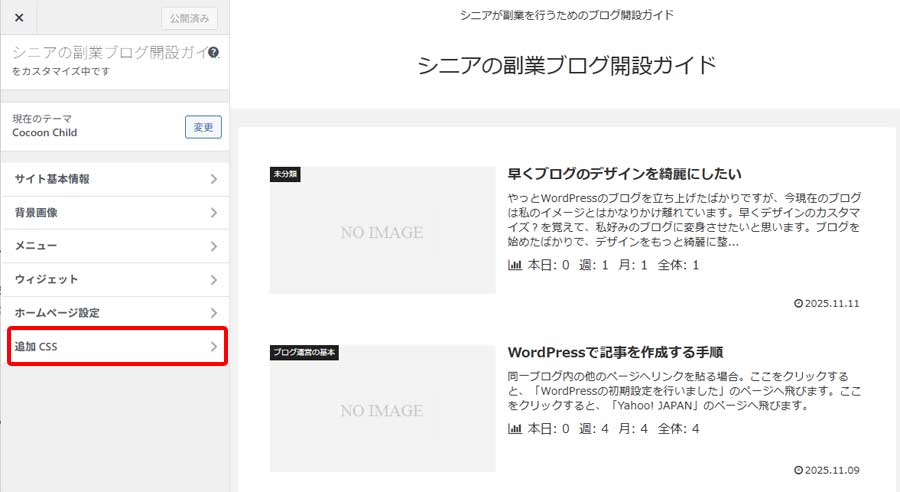Viewport: 900px width, 492px height.
Task: Open the 早くブログのデザインを綺麗にしたい post
Action: (x=624, y=174)
